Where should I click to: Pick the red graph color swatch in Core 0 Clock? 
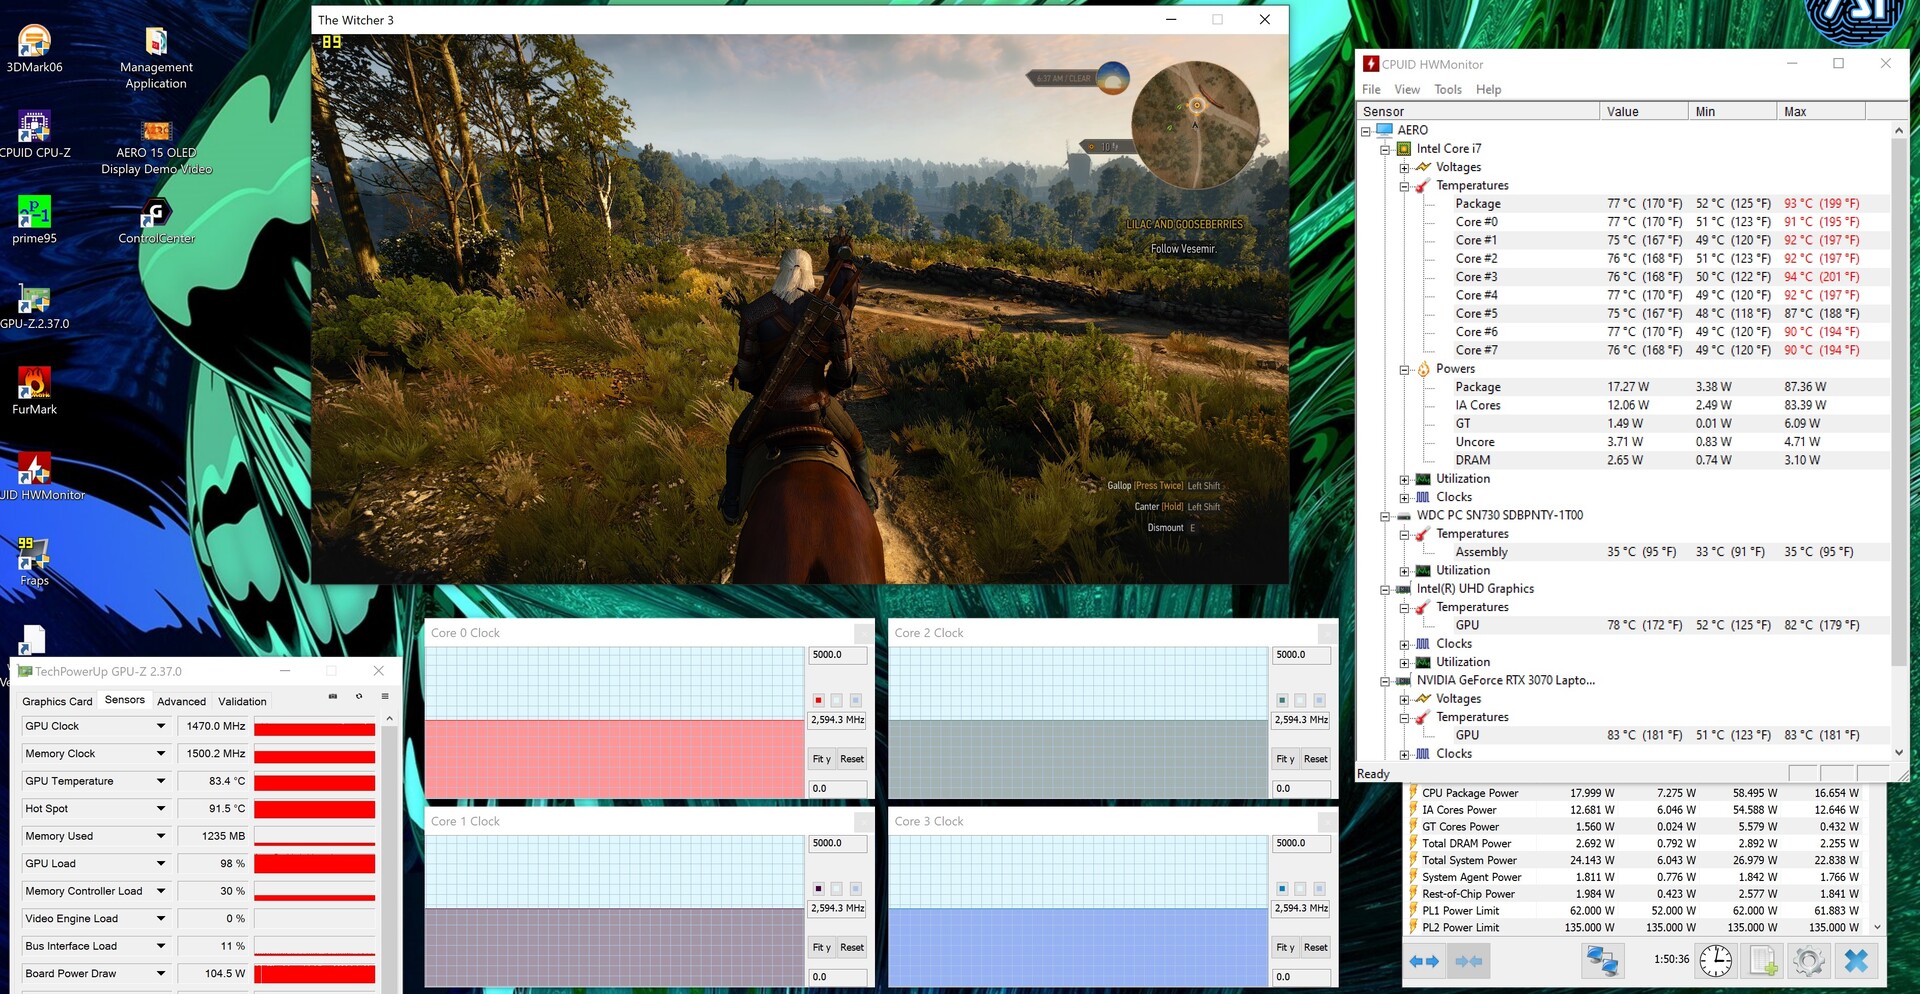coord(818,700)
